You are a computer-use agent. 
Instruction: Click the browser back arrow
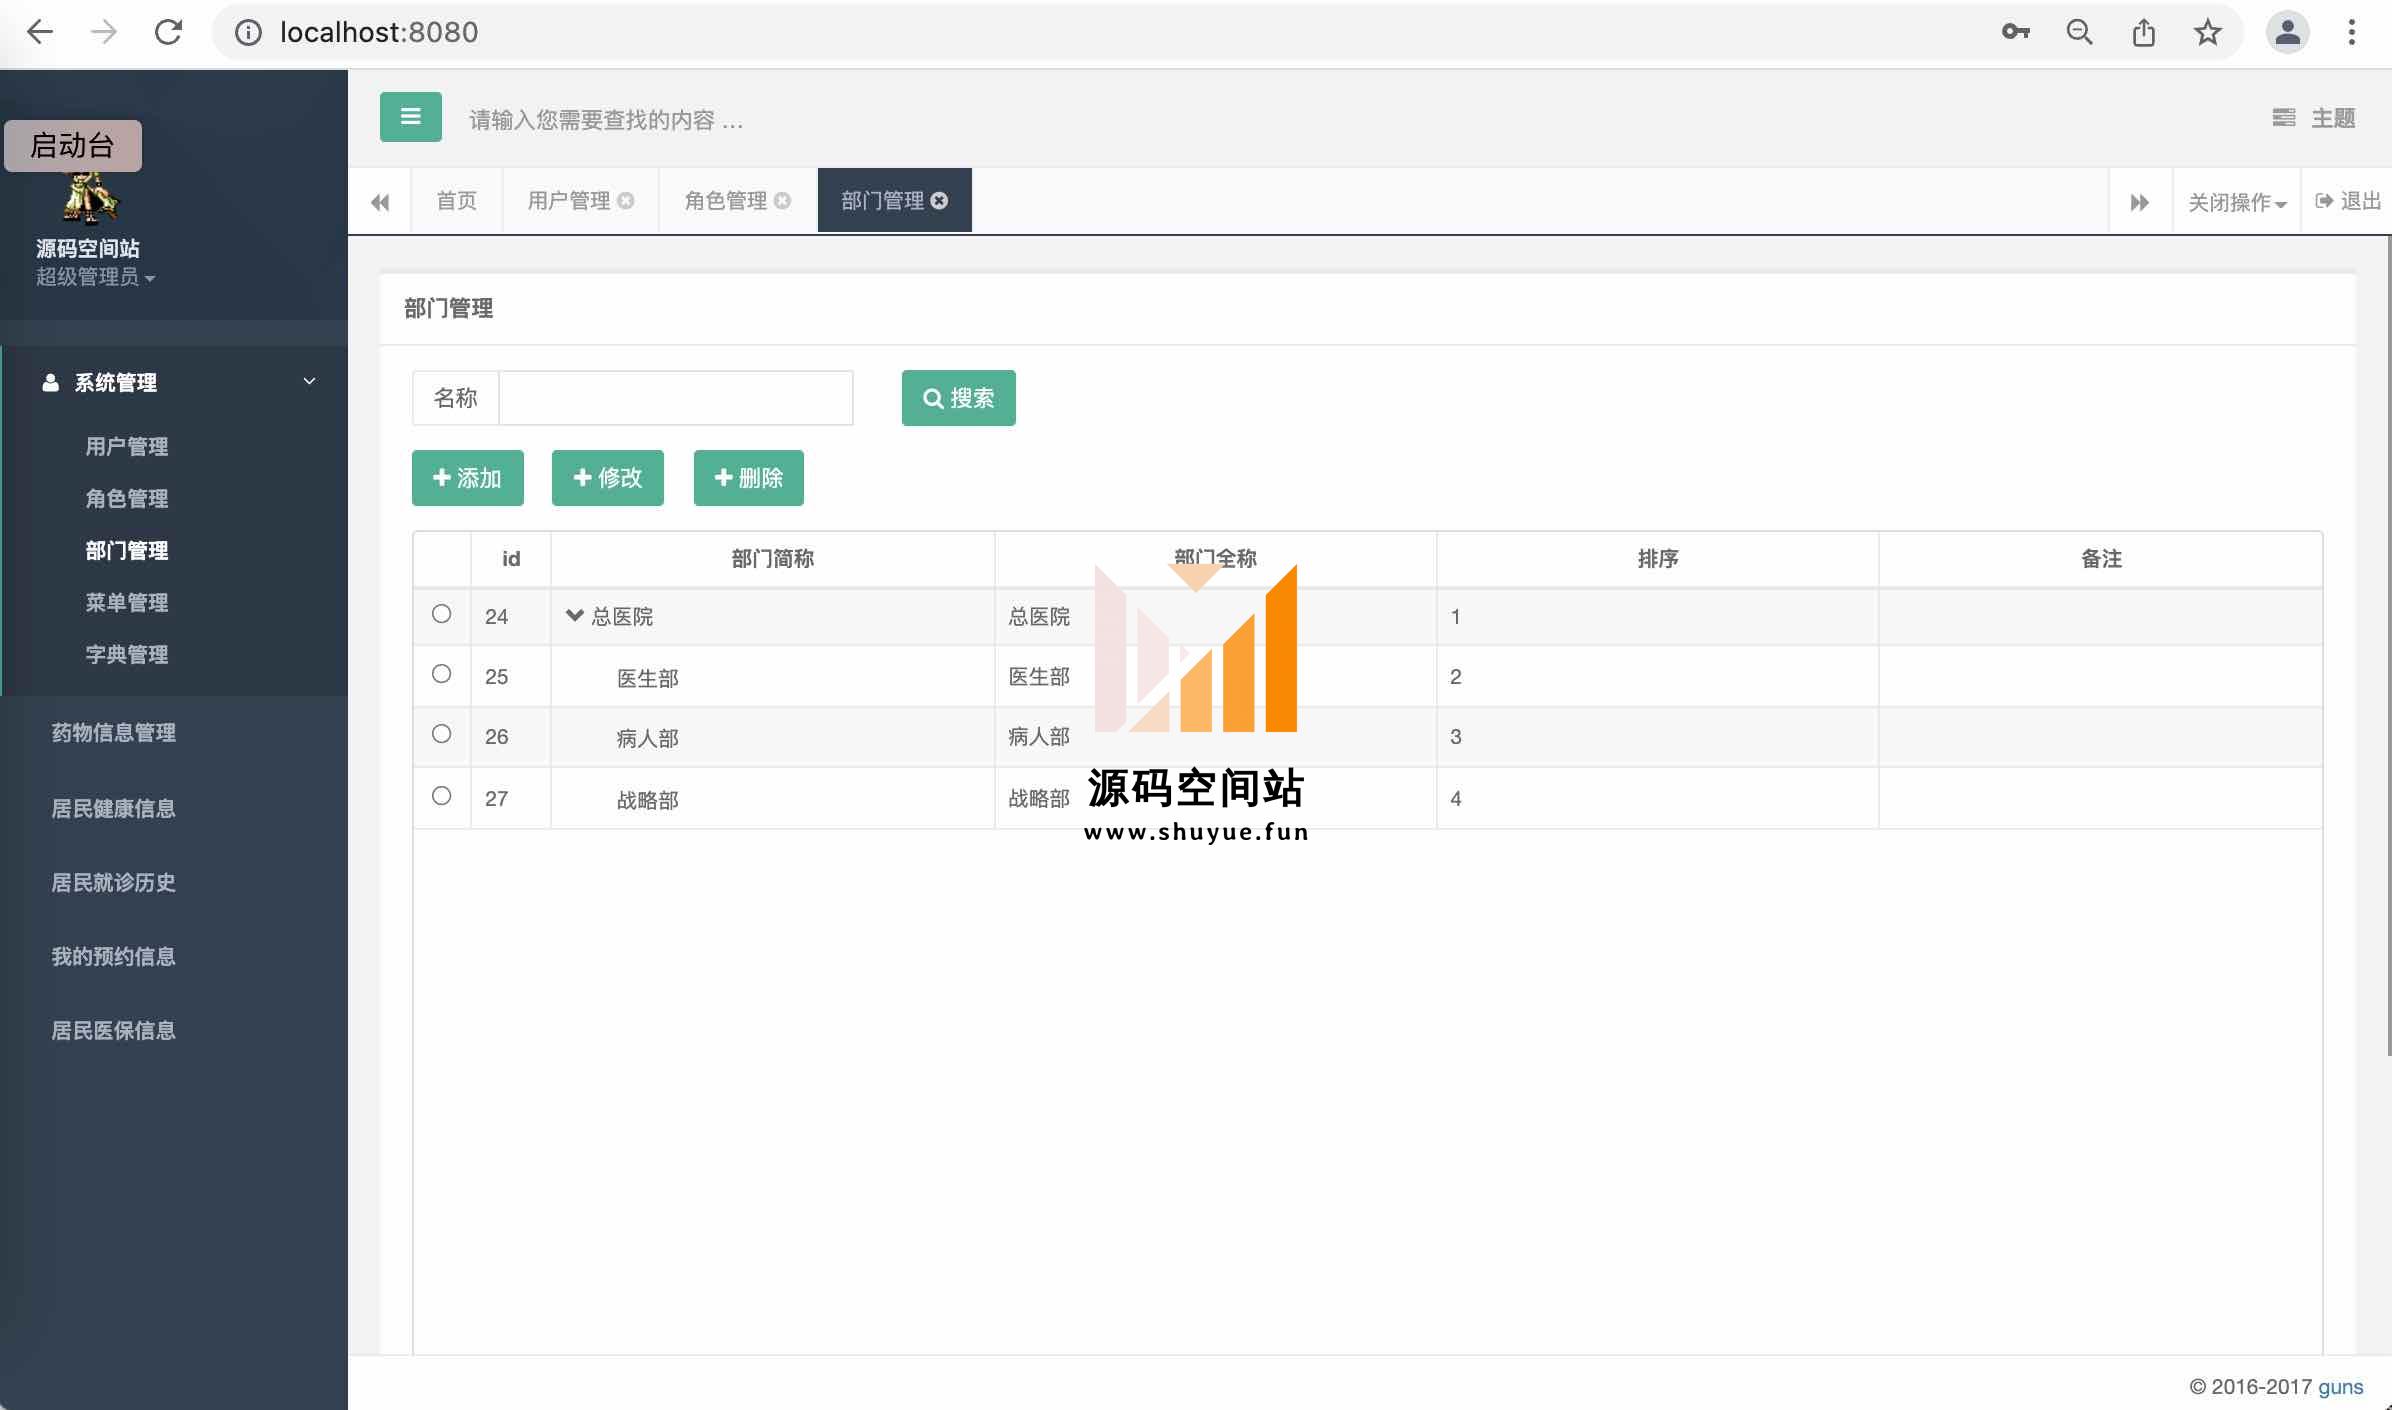[x=40, y=32]
